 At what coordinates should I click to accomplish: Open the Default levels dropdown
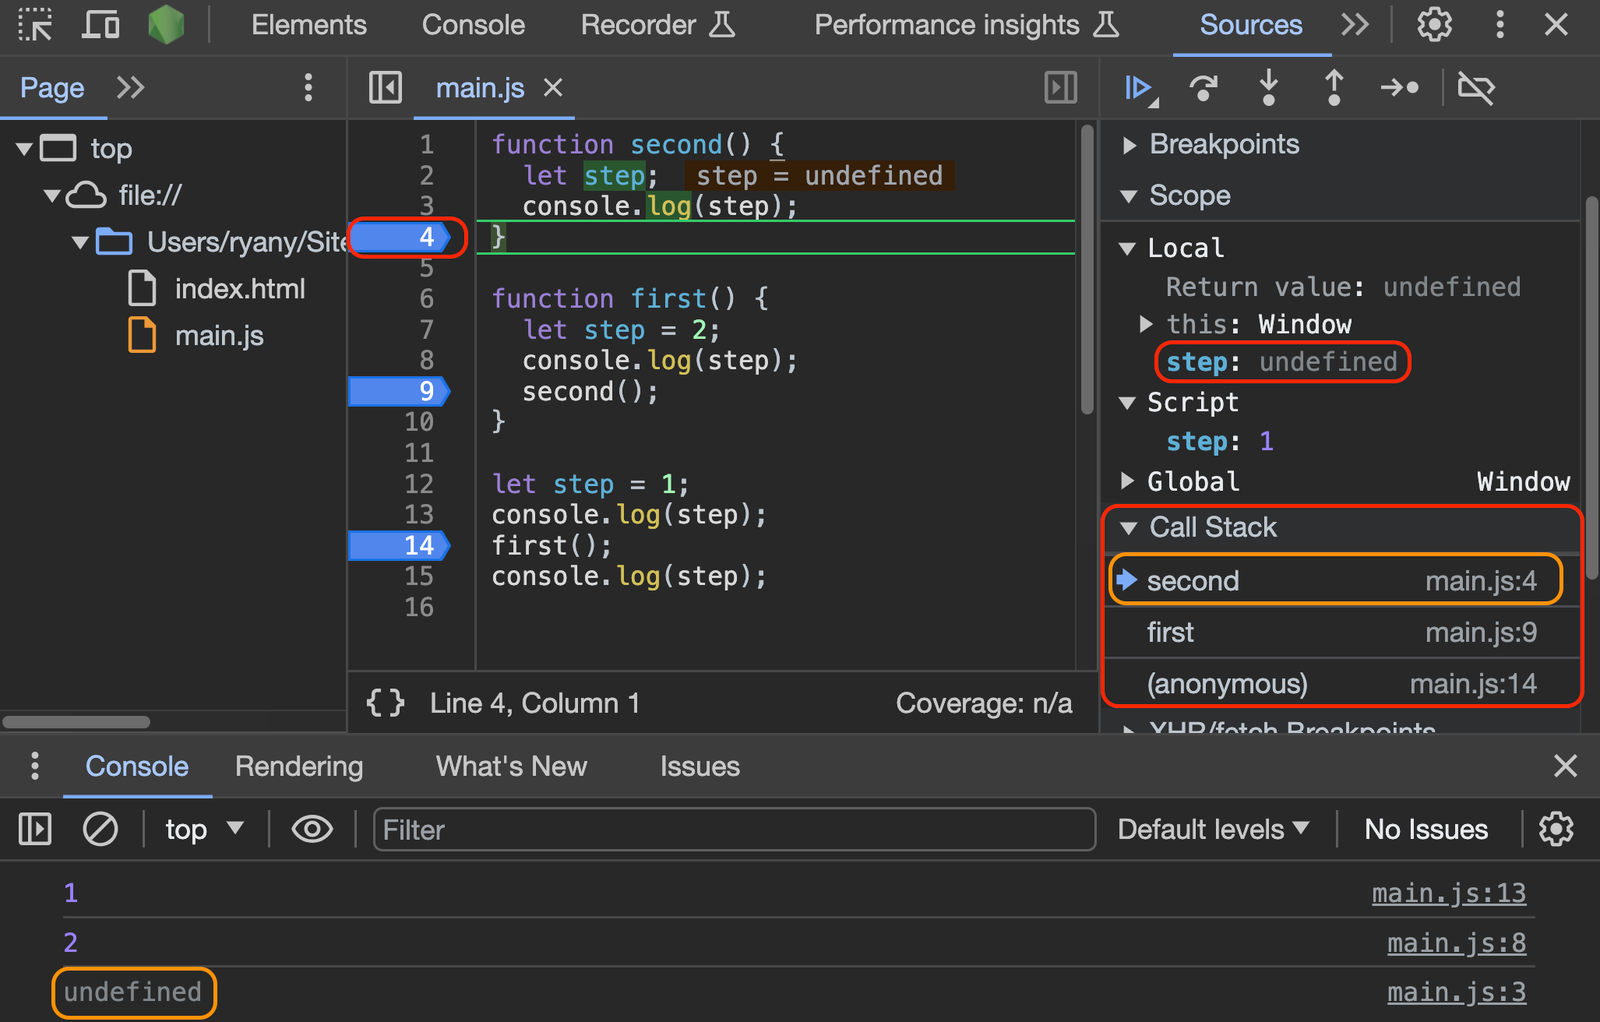1214,829
